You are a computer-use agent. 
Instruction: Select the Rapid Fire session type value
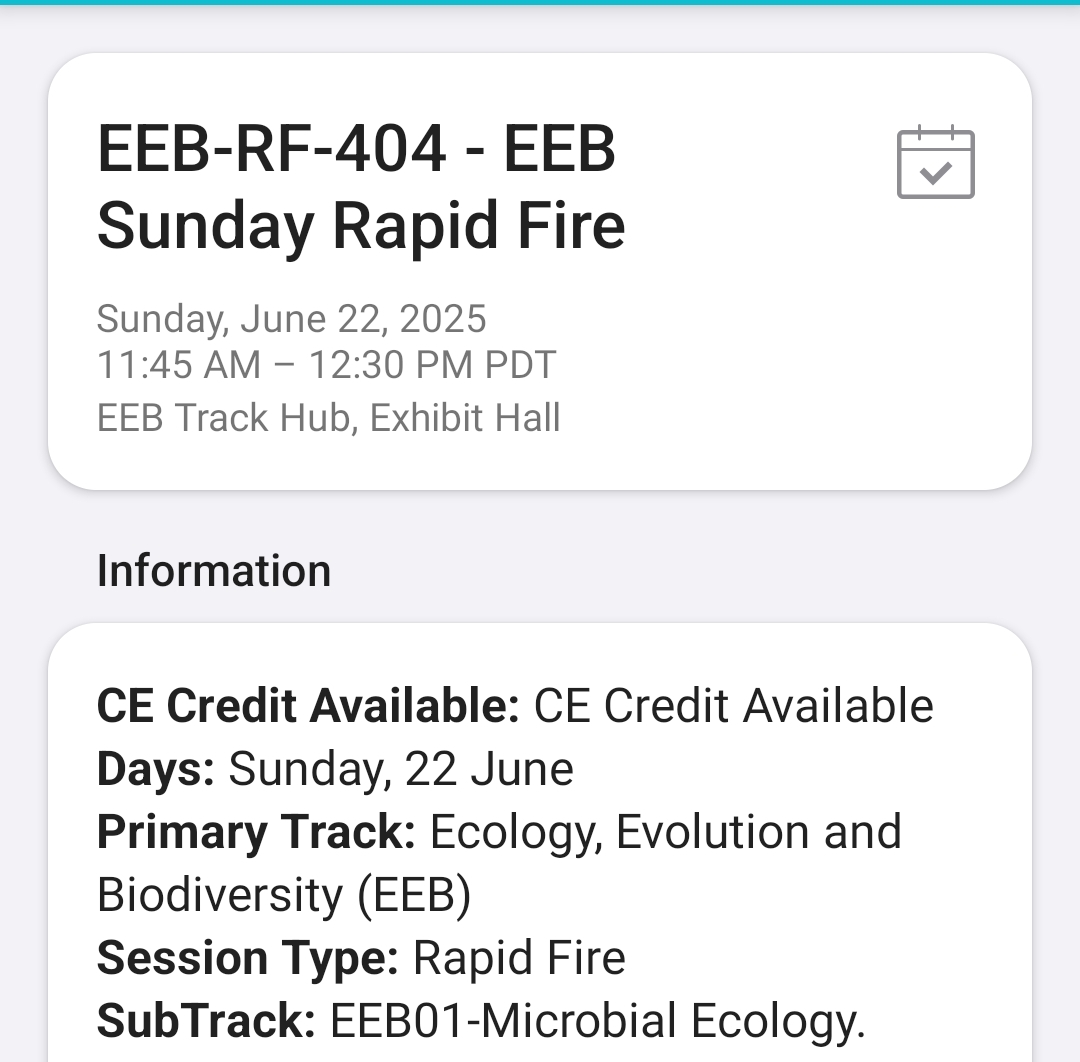(x=519, y=958)
